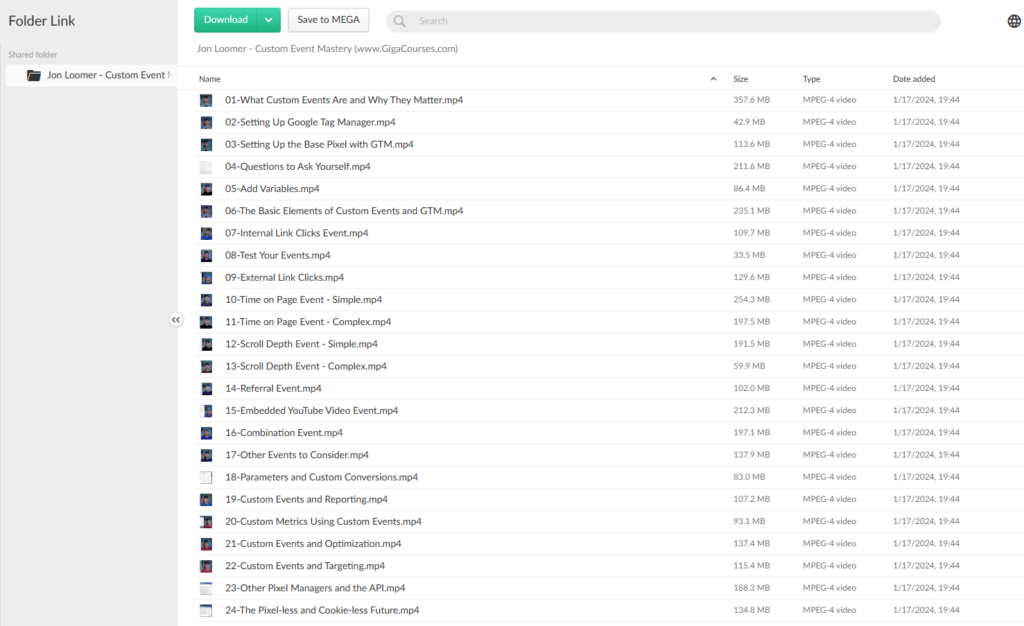Click the magnifier icon in search bar

click(x=401, y=21)
